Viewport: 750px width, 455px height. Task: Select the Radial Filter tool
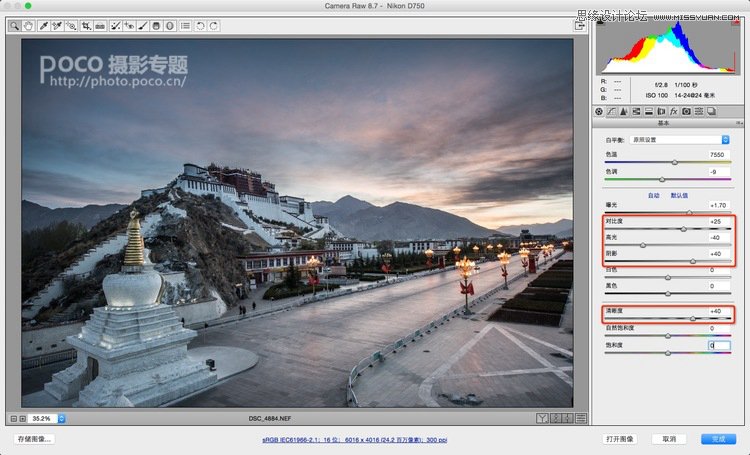point(170,26)
